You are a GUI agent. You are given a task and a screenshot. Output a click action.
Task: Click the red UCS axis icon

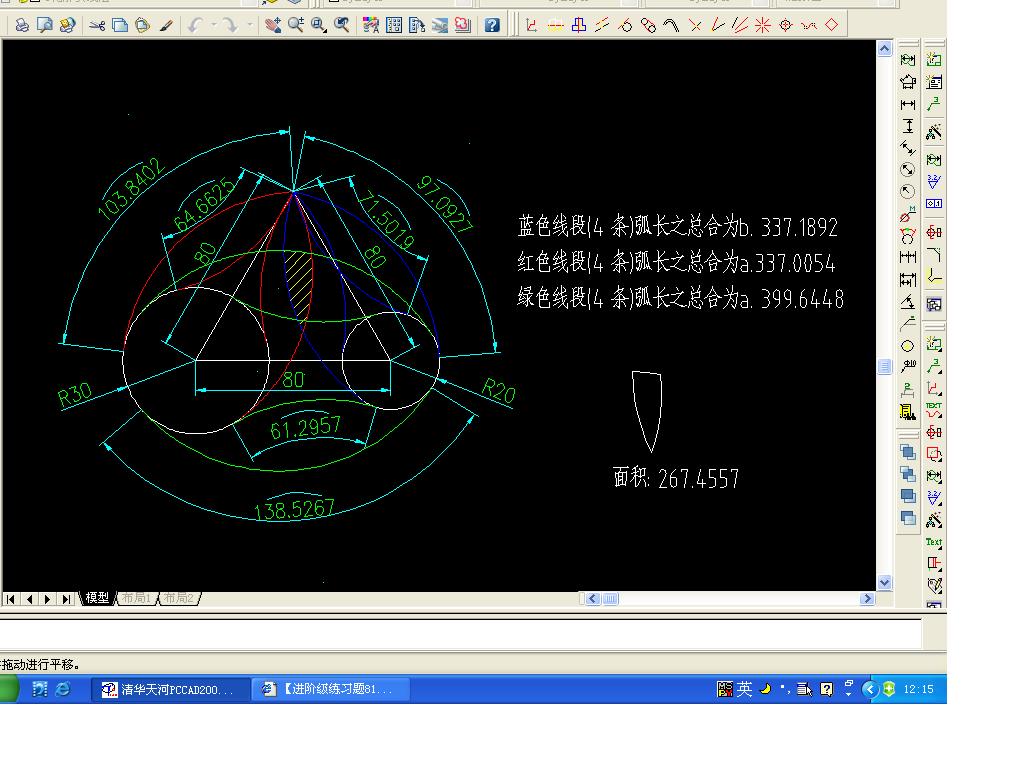(x=532, y=25)
